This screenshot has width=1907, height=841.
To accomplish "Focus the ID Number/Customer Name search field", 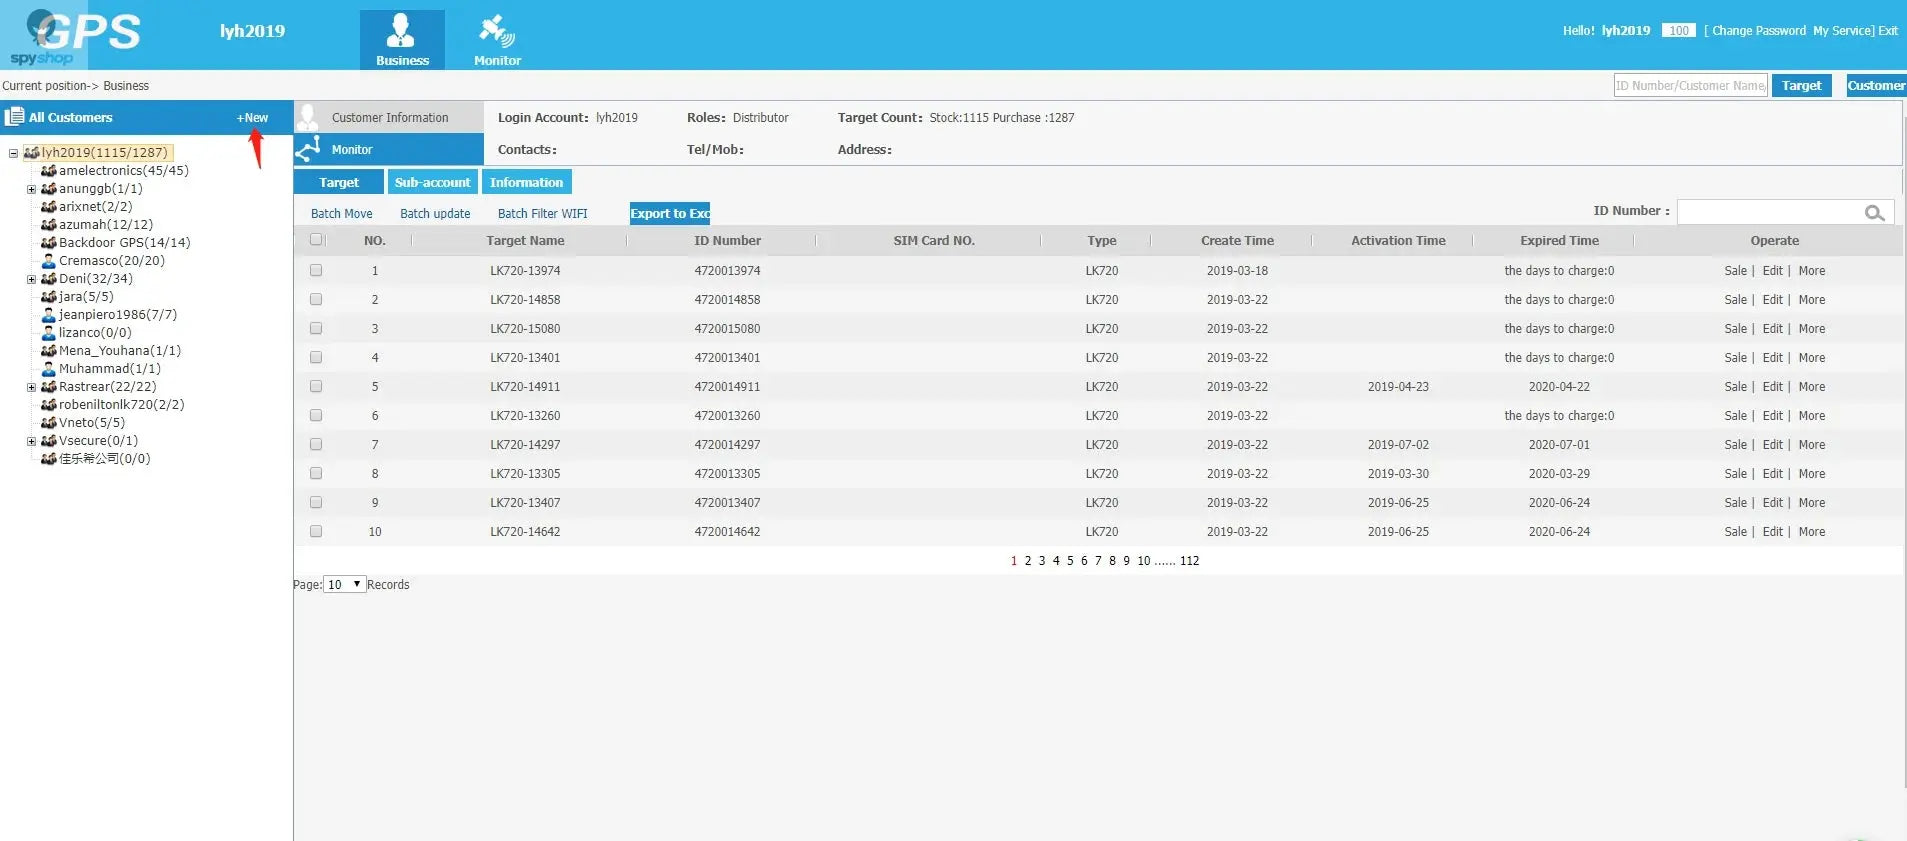I will coord(1690,86).
